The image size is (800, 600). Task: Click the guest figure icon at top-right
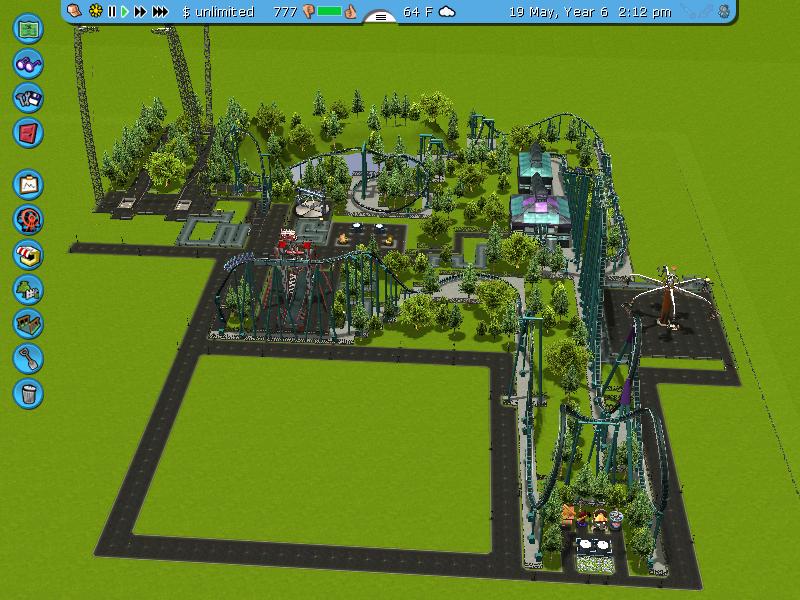[x=724, y=11]
